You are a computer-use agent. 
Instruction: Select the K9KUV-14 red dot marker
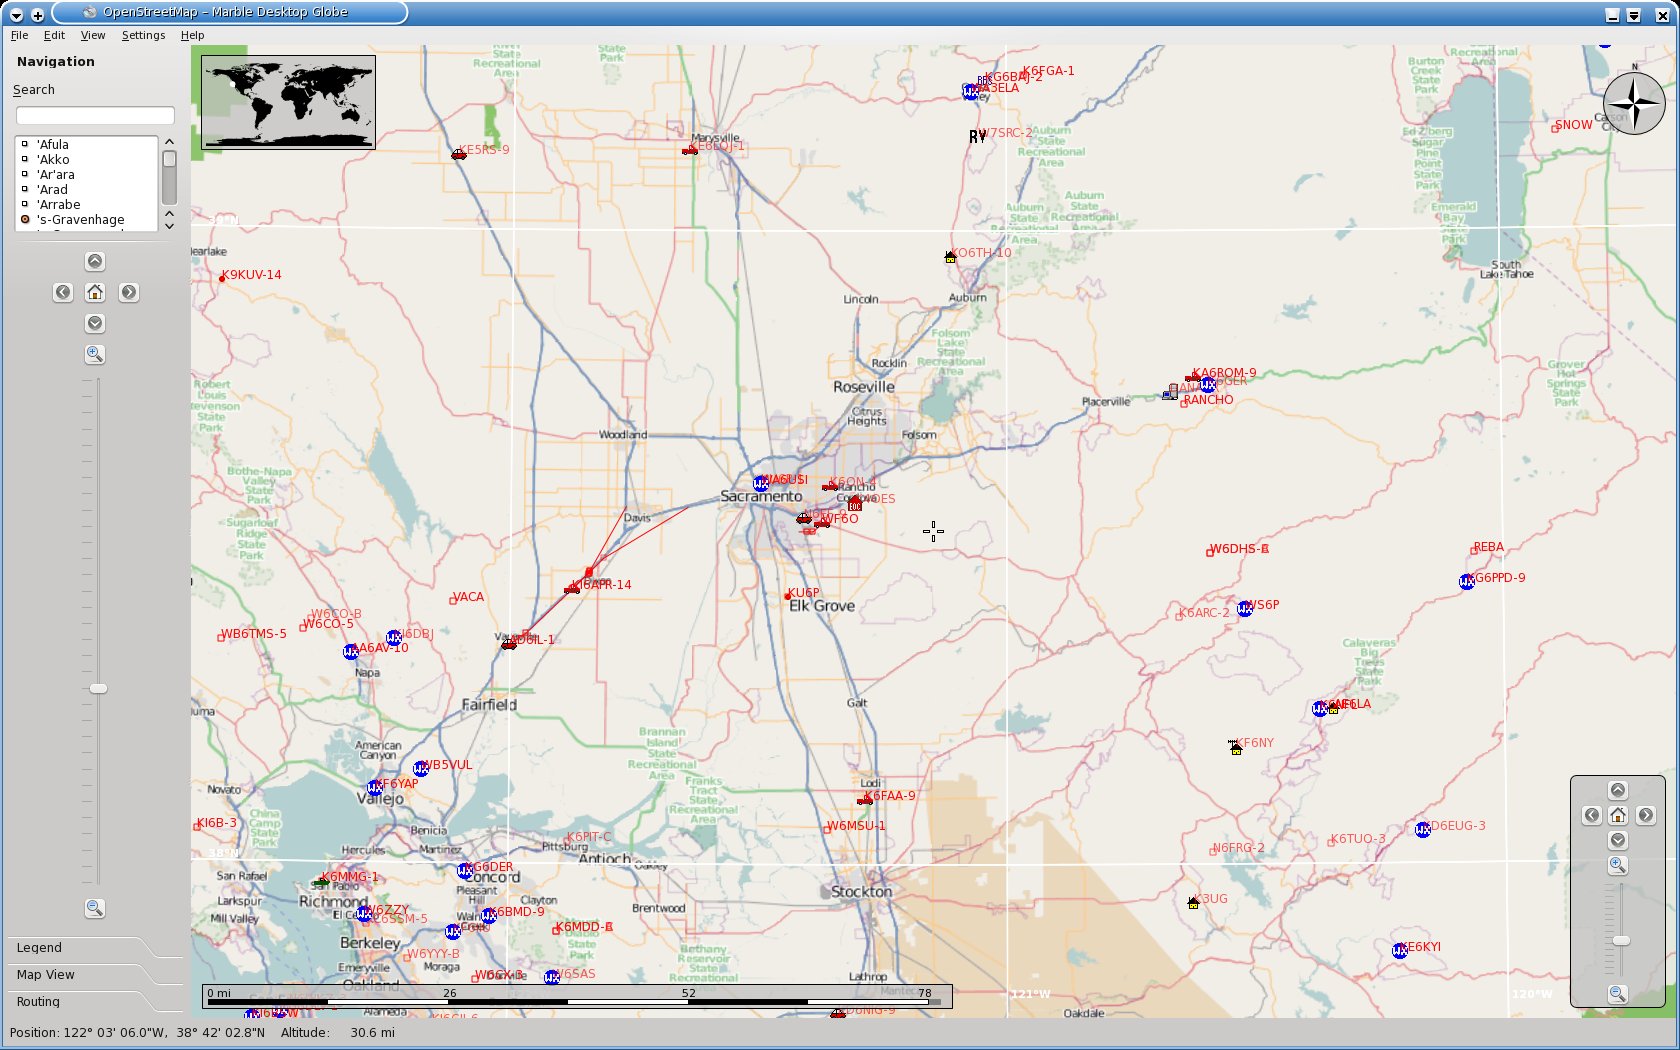point(222,278)
